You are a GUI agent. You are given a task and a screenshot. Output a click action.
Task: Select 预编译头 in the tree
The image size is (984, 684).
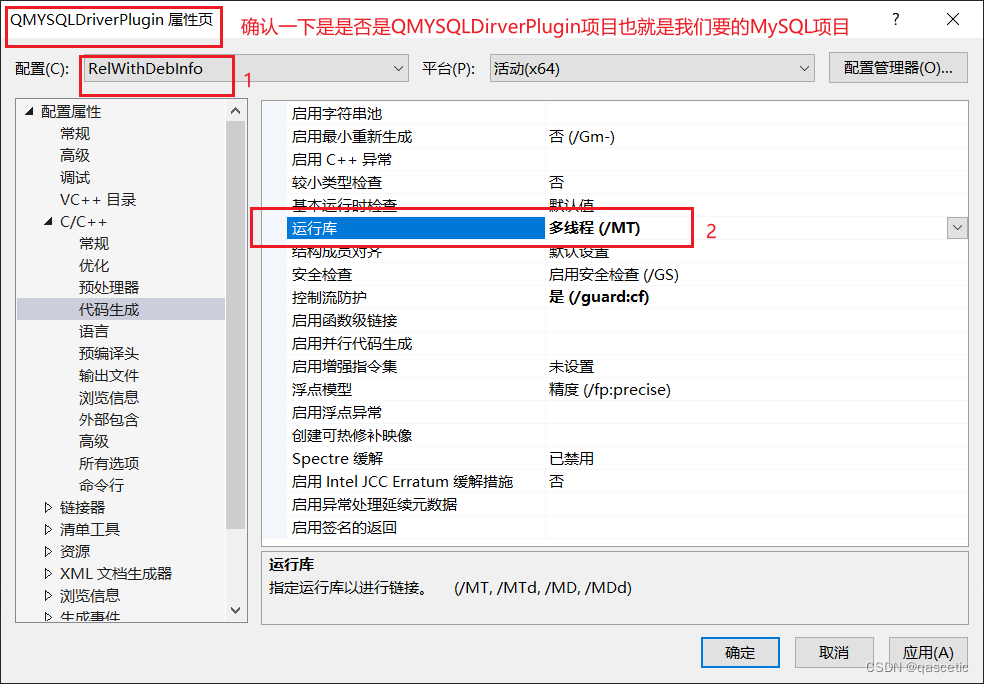click(x=109, y=353)
